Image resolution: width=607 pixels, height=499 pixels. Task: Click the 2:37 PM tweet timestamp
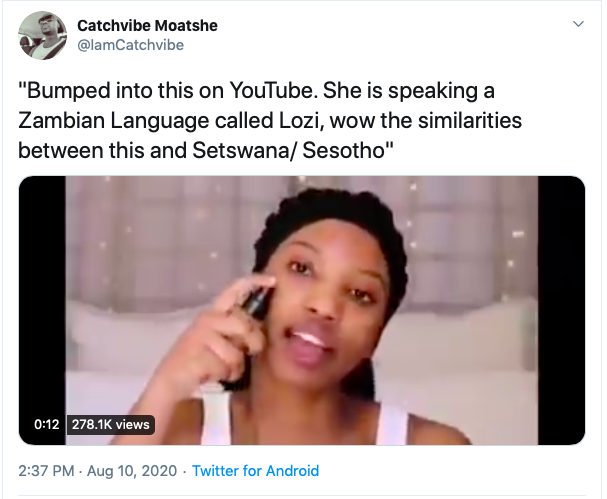point(46,471)
